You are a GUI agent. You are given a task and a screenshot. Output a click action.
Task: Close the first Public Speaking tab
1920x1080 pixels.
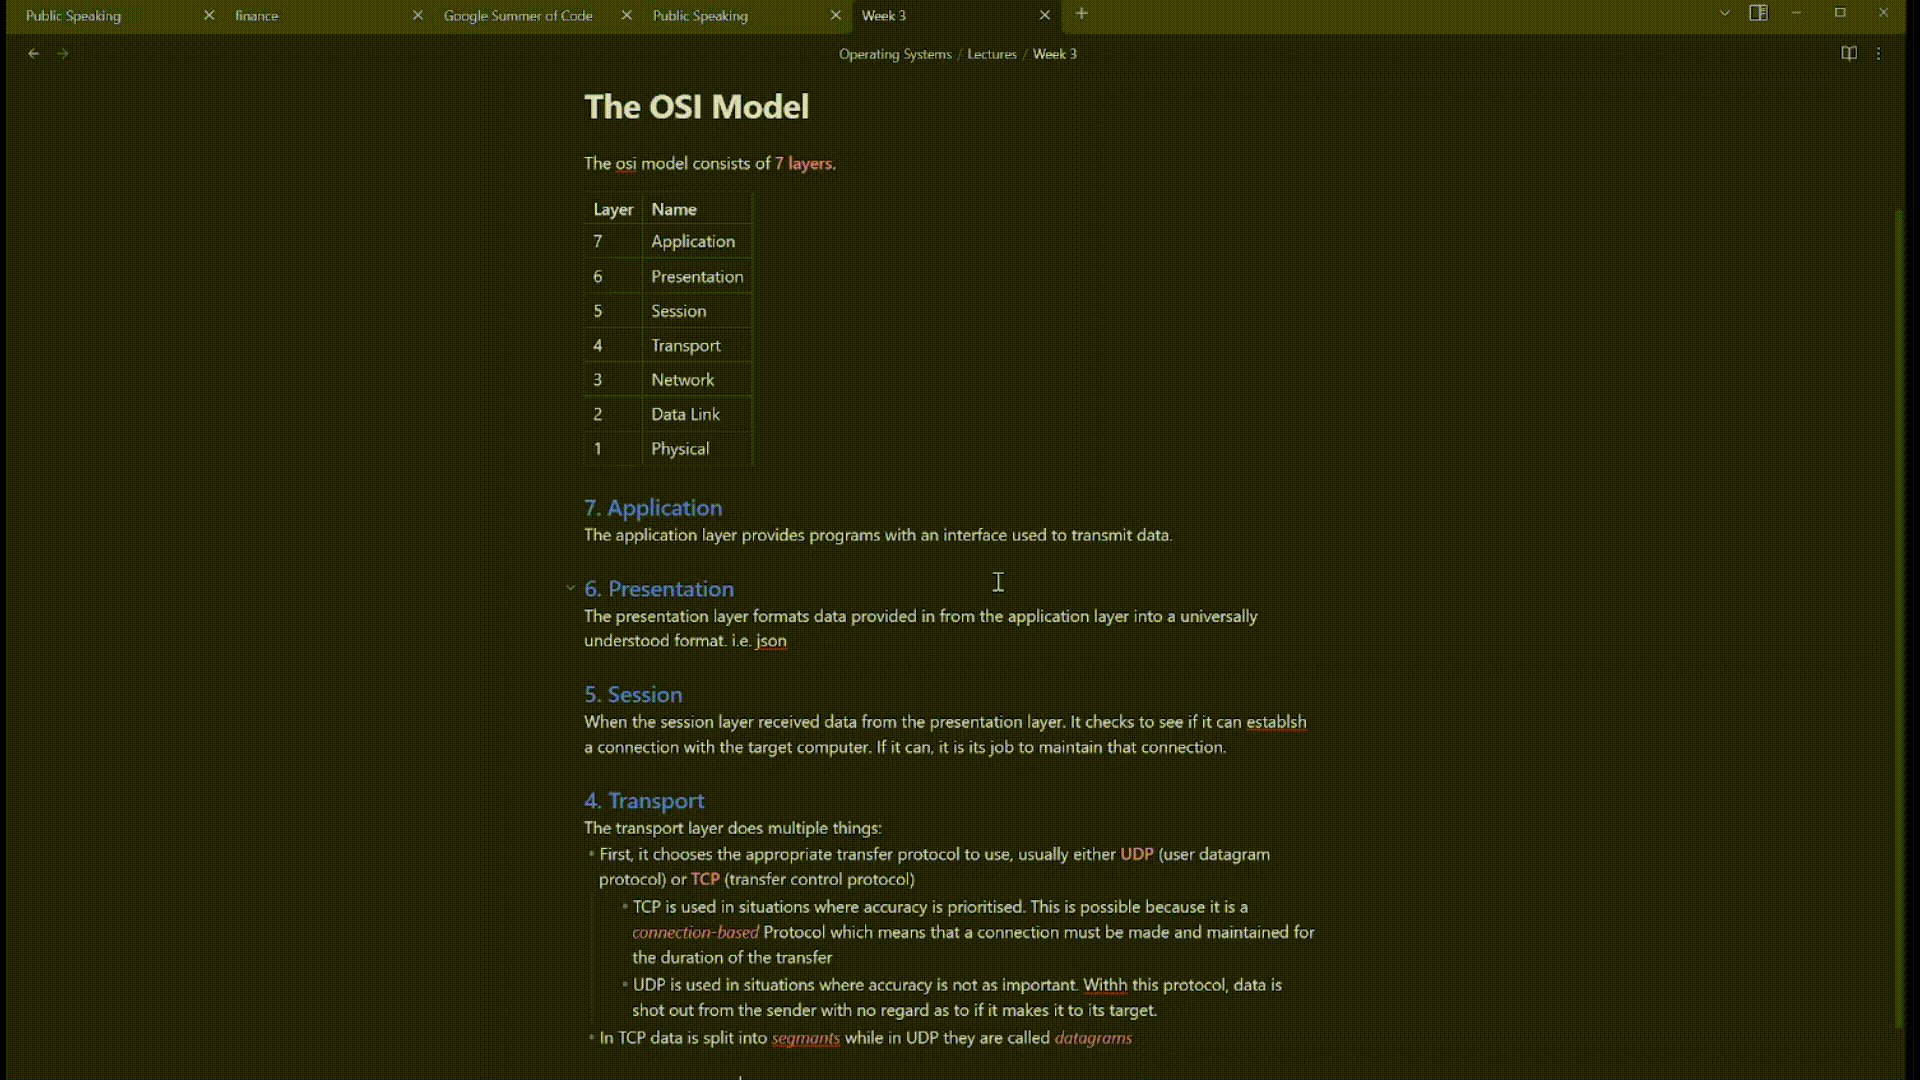pos(209,15)
